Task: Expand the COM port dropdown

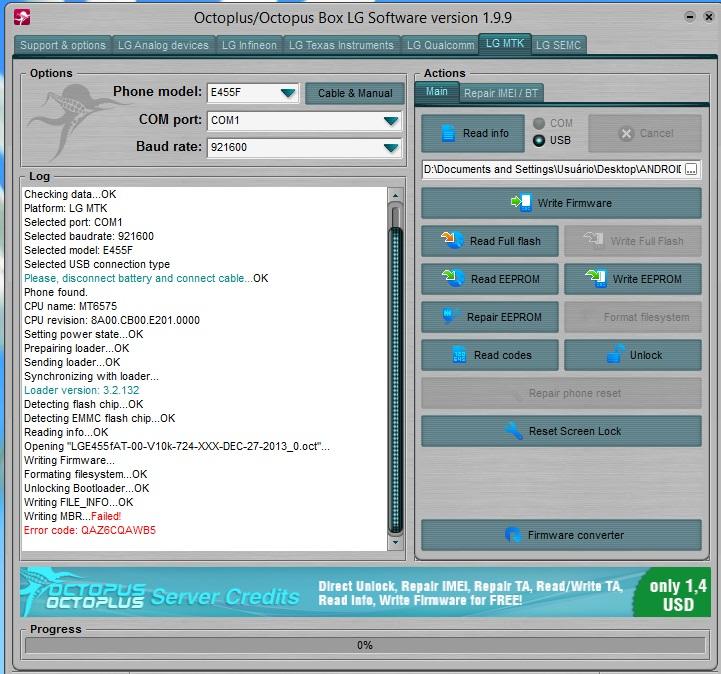Action: pyautogui.click(x=391, y=121)
